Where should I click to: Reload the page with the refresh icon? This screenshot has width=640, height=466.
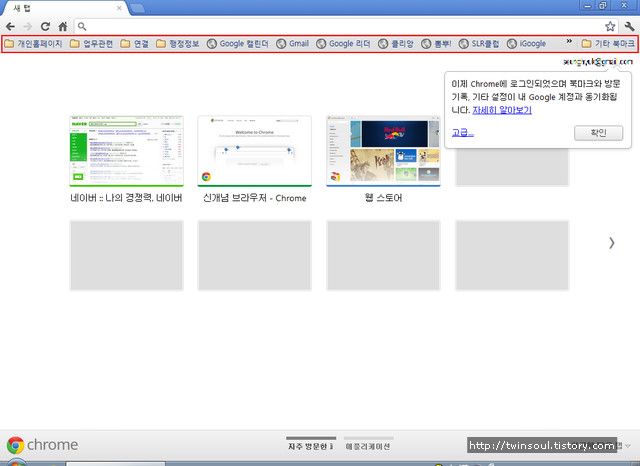pos(45,27)
